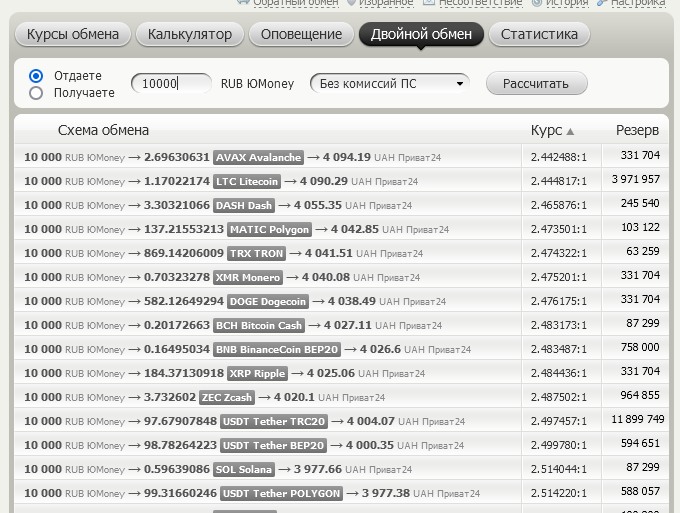The image size is (680, 513).
Task: Select the Получаете radio button
Action: click(x=36, y=93)
